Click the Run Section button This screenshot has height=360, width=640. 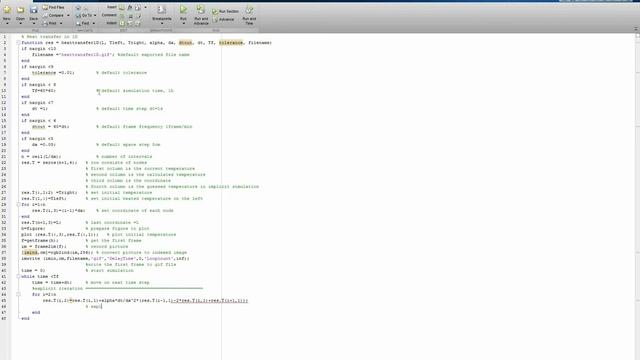tap(225, 11)
